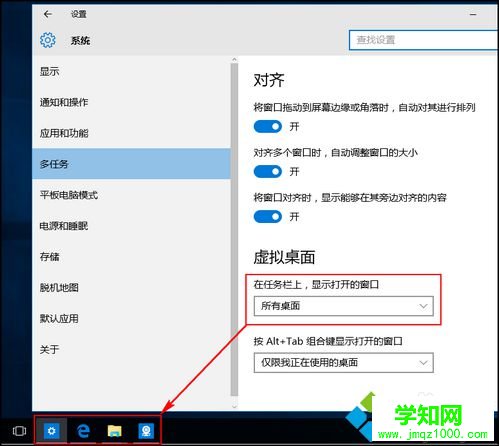Select 默认应用 in the sidebar
This screenshot has height=446, width=499.
click(131, 319)
